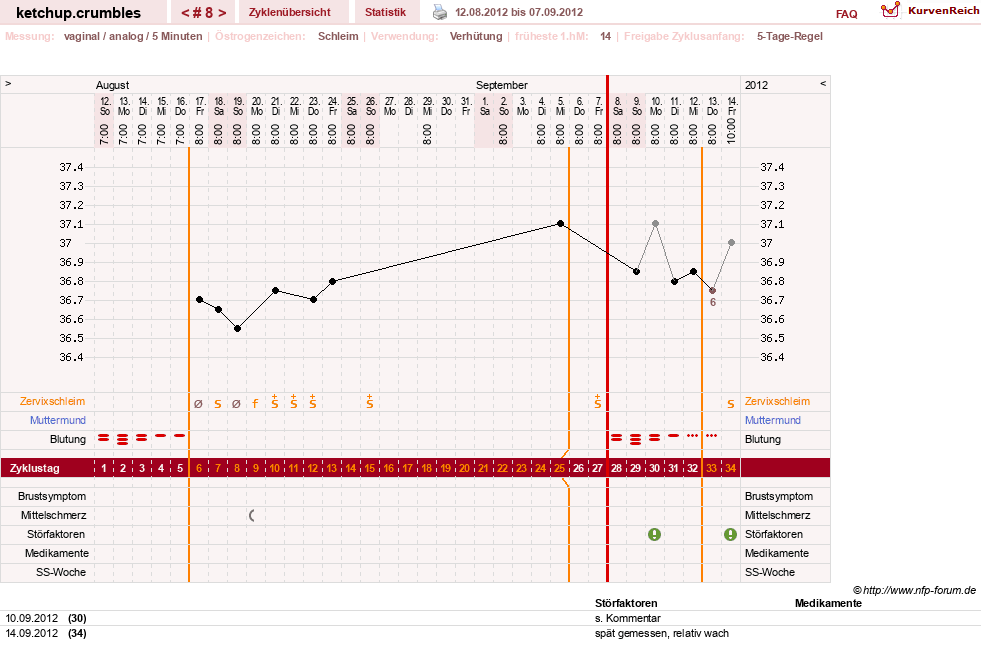Click the dotted spotting symbol on cycle day 32
This screenshot has height=662, width=981.
pyautogui.click(x=693, y=435)
